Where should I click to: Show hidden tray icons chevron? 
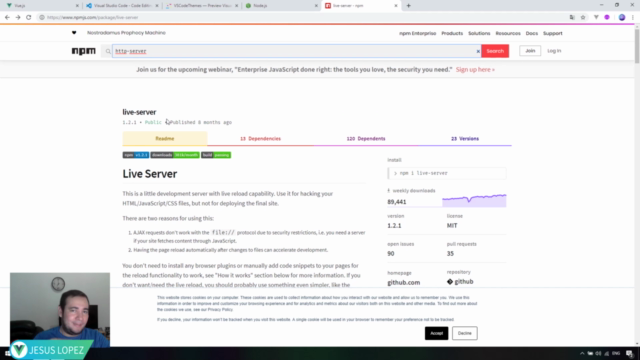pos(582,353)
